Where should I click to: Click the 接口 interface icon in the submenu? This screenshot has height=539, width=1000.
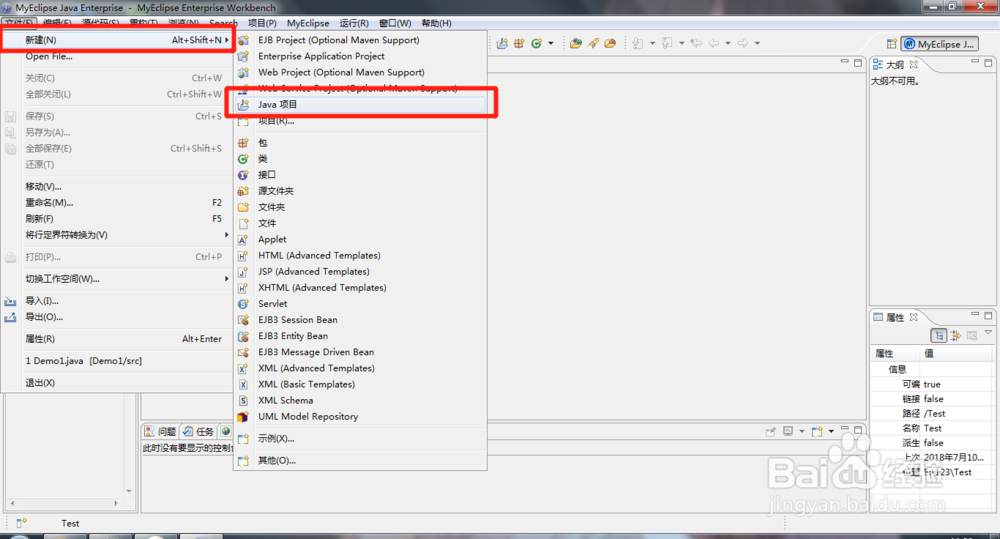pos(243,175)
